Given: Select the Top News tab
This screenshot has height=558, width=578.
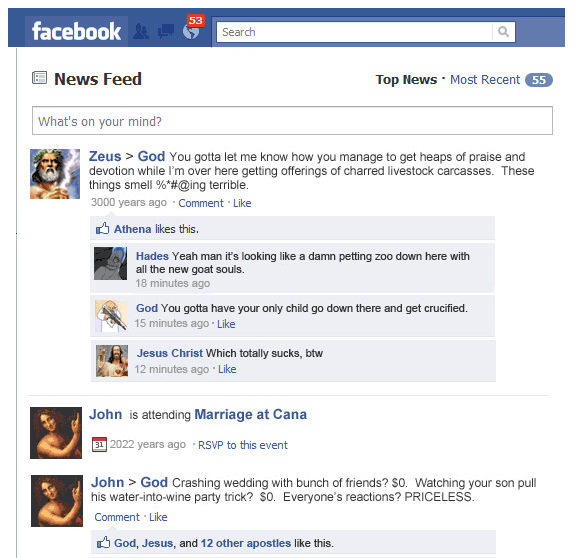Looking at the screenshot, I should [406, 80].
